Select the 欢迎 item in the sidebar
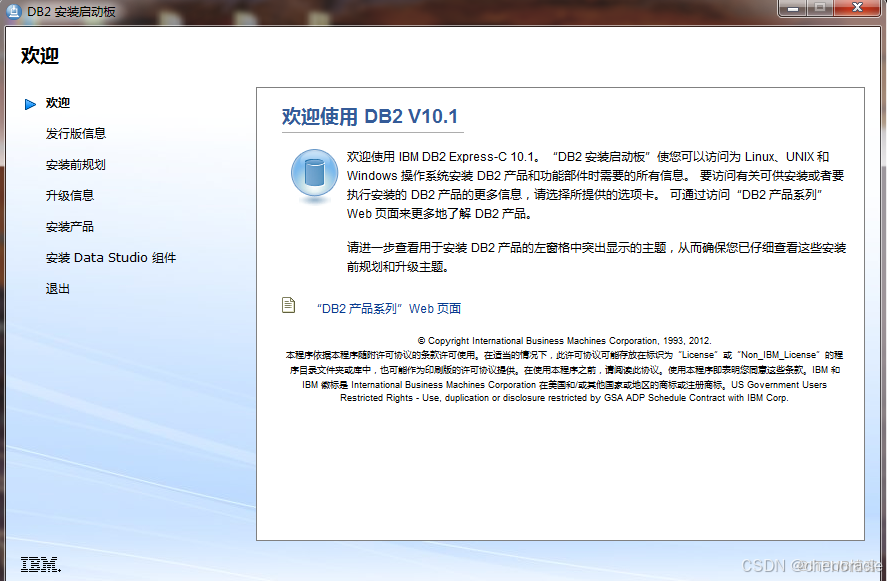Image resolution: width=887 pixels, height=581 pixels. click(58, 103)
